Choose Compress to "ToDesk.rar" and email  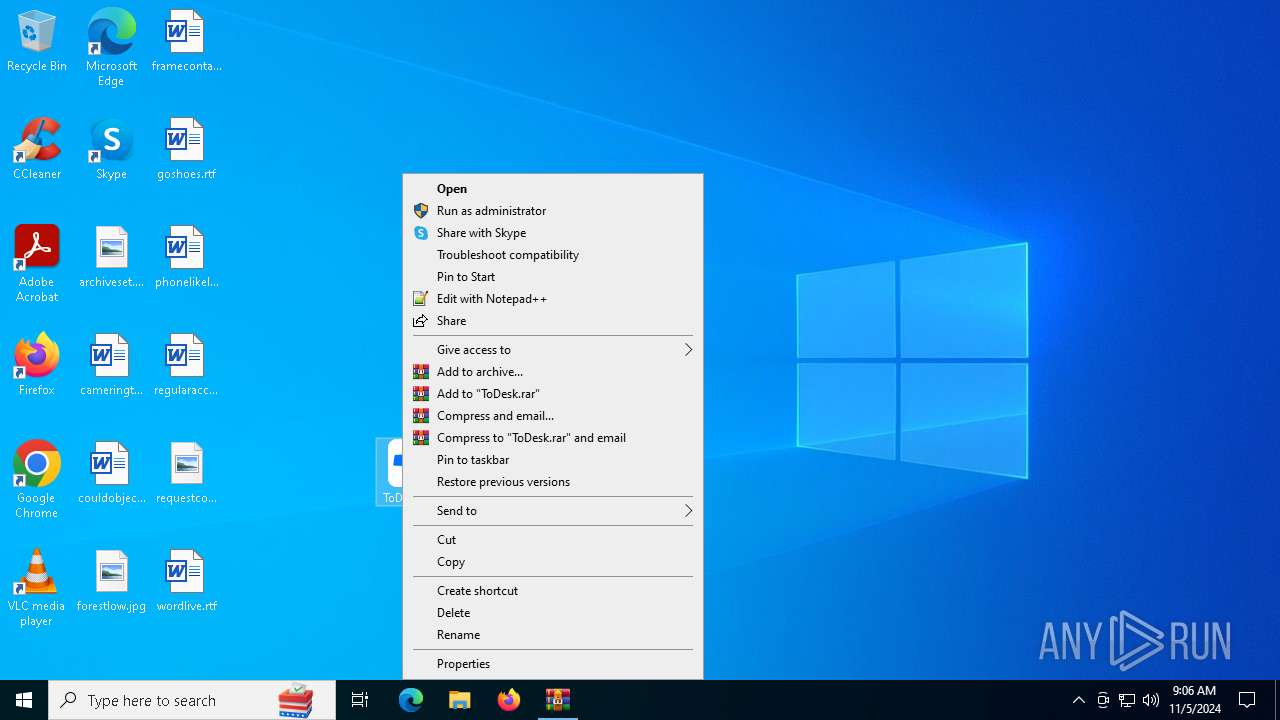553,438
